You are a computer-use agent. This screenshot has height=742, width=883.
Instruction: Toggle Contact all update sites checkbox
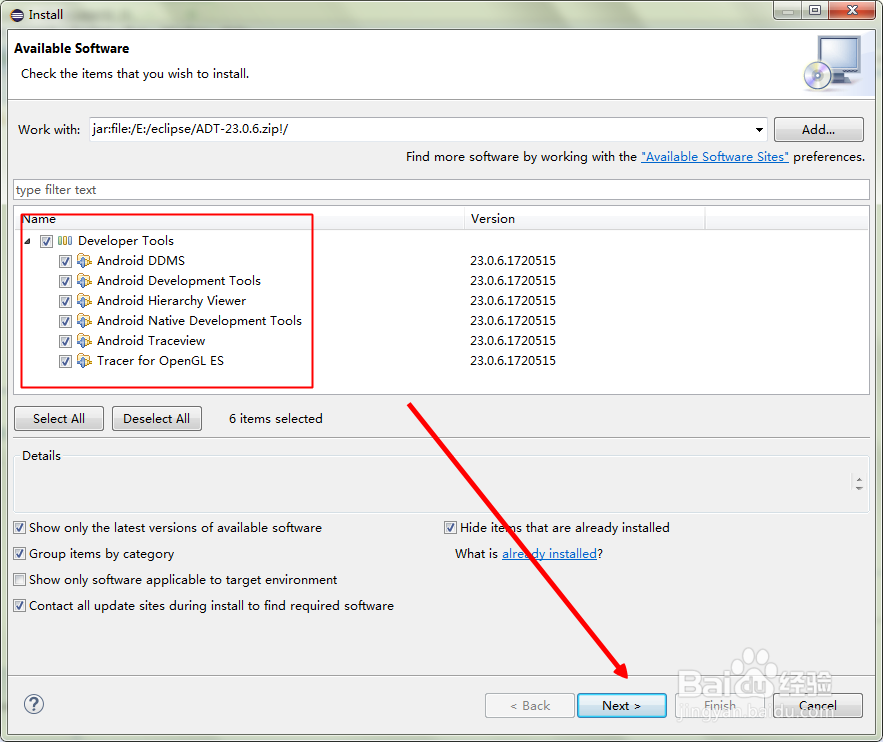click(x=20, y=606)
